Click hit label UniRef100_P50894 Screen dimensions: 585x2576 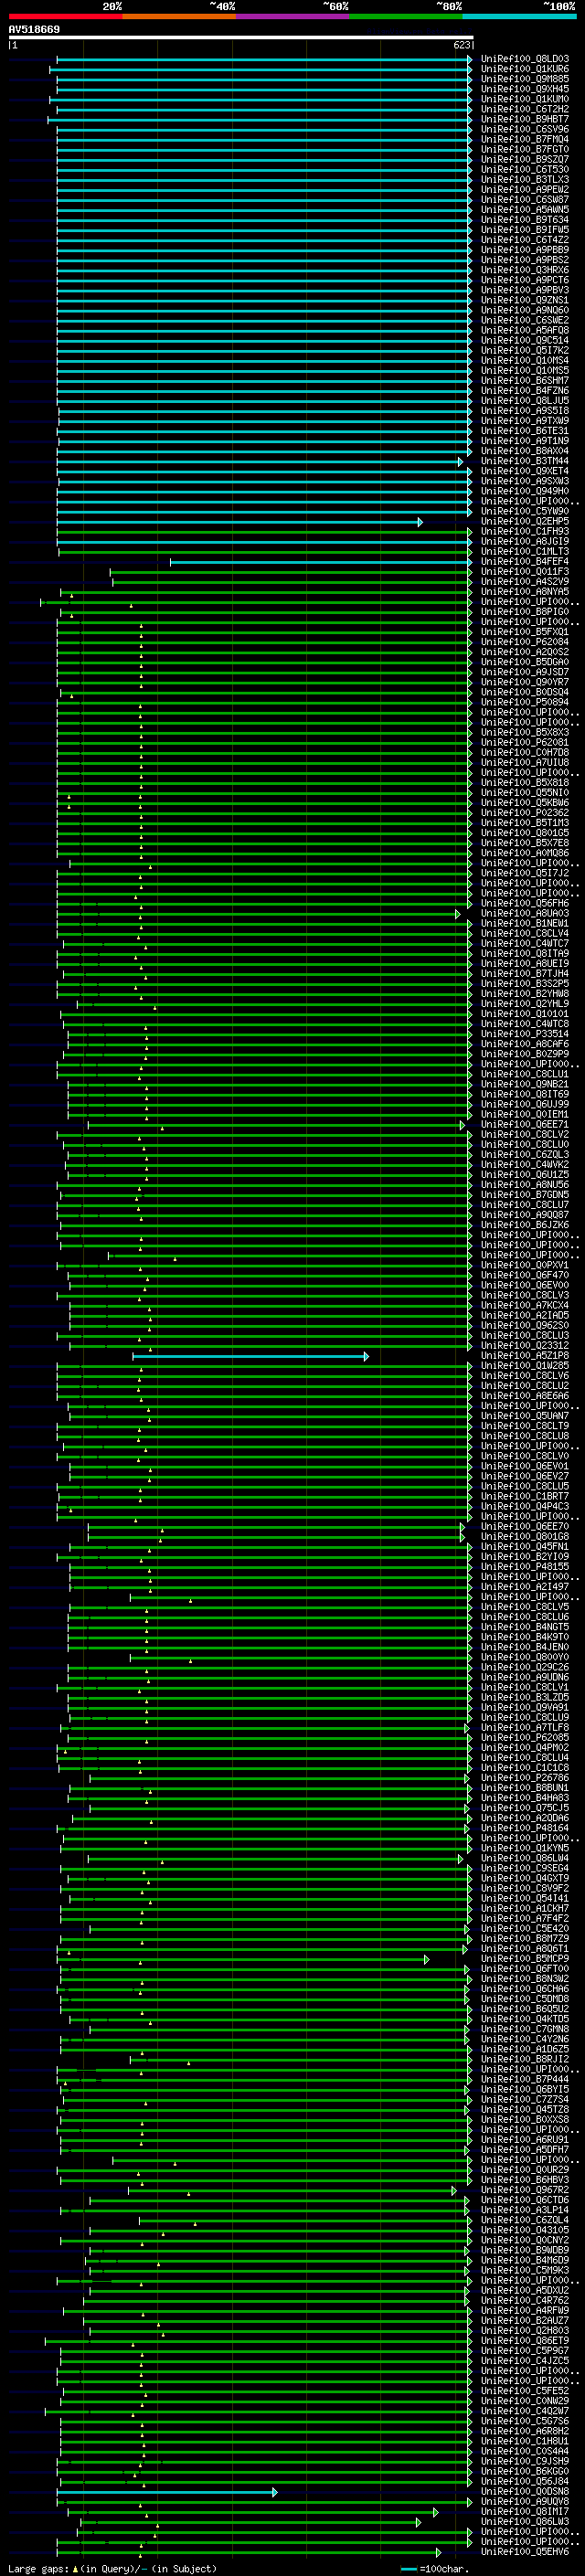pyautogui.click(x=524, y=702)
